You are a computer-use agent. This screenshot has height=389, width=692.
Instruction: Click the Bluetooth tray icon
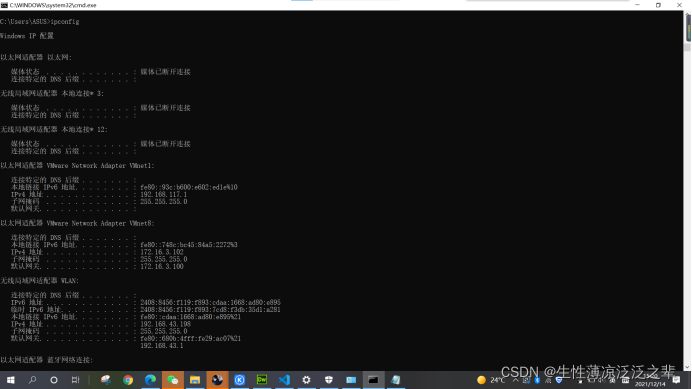(537, 380)
